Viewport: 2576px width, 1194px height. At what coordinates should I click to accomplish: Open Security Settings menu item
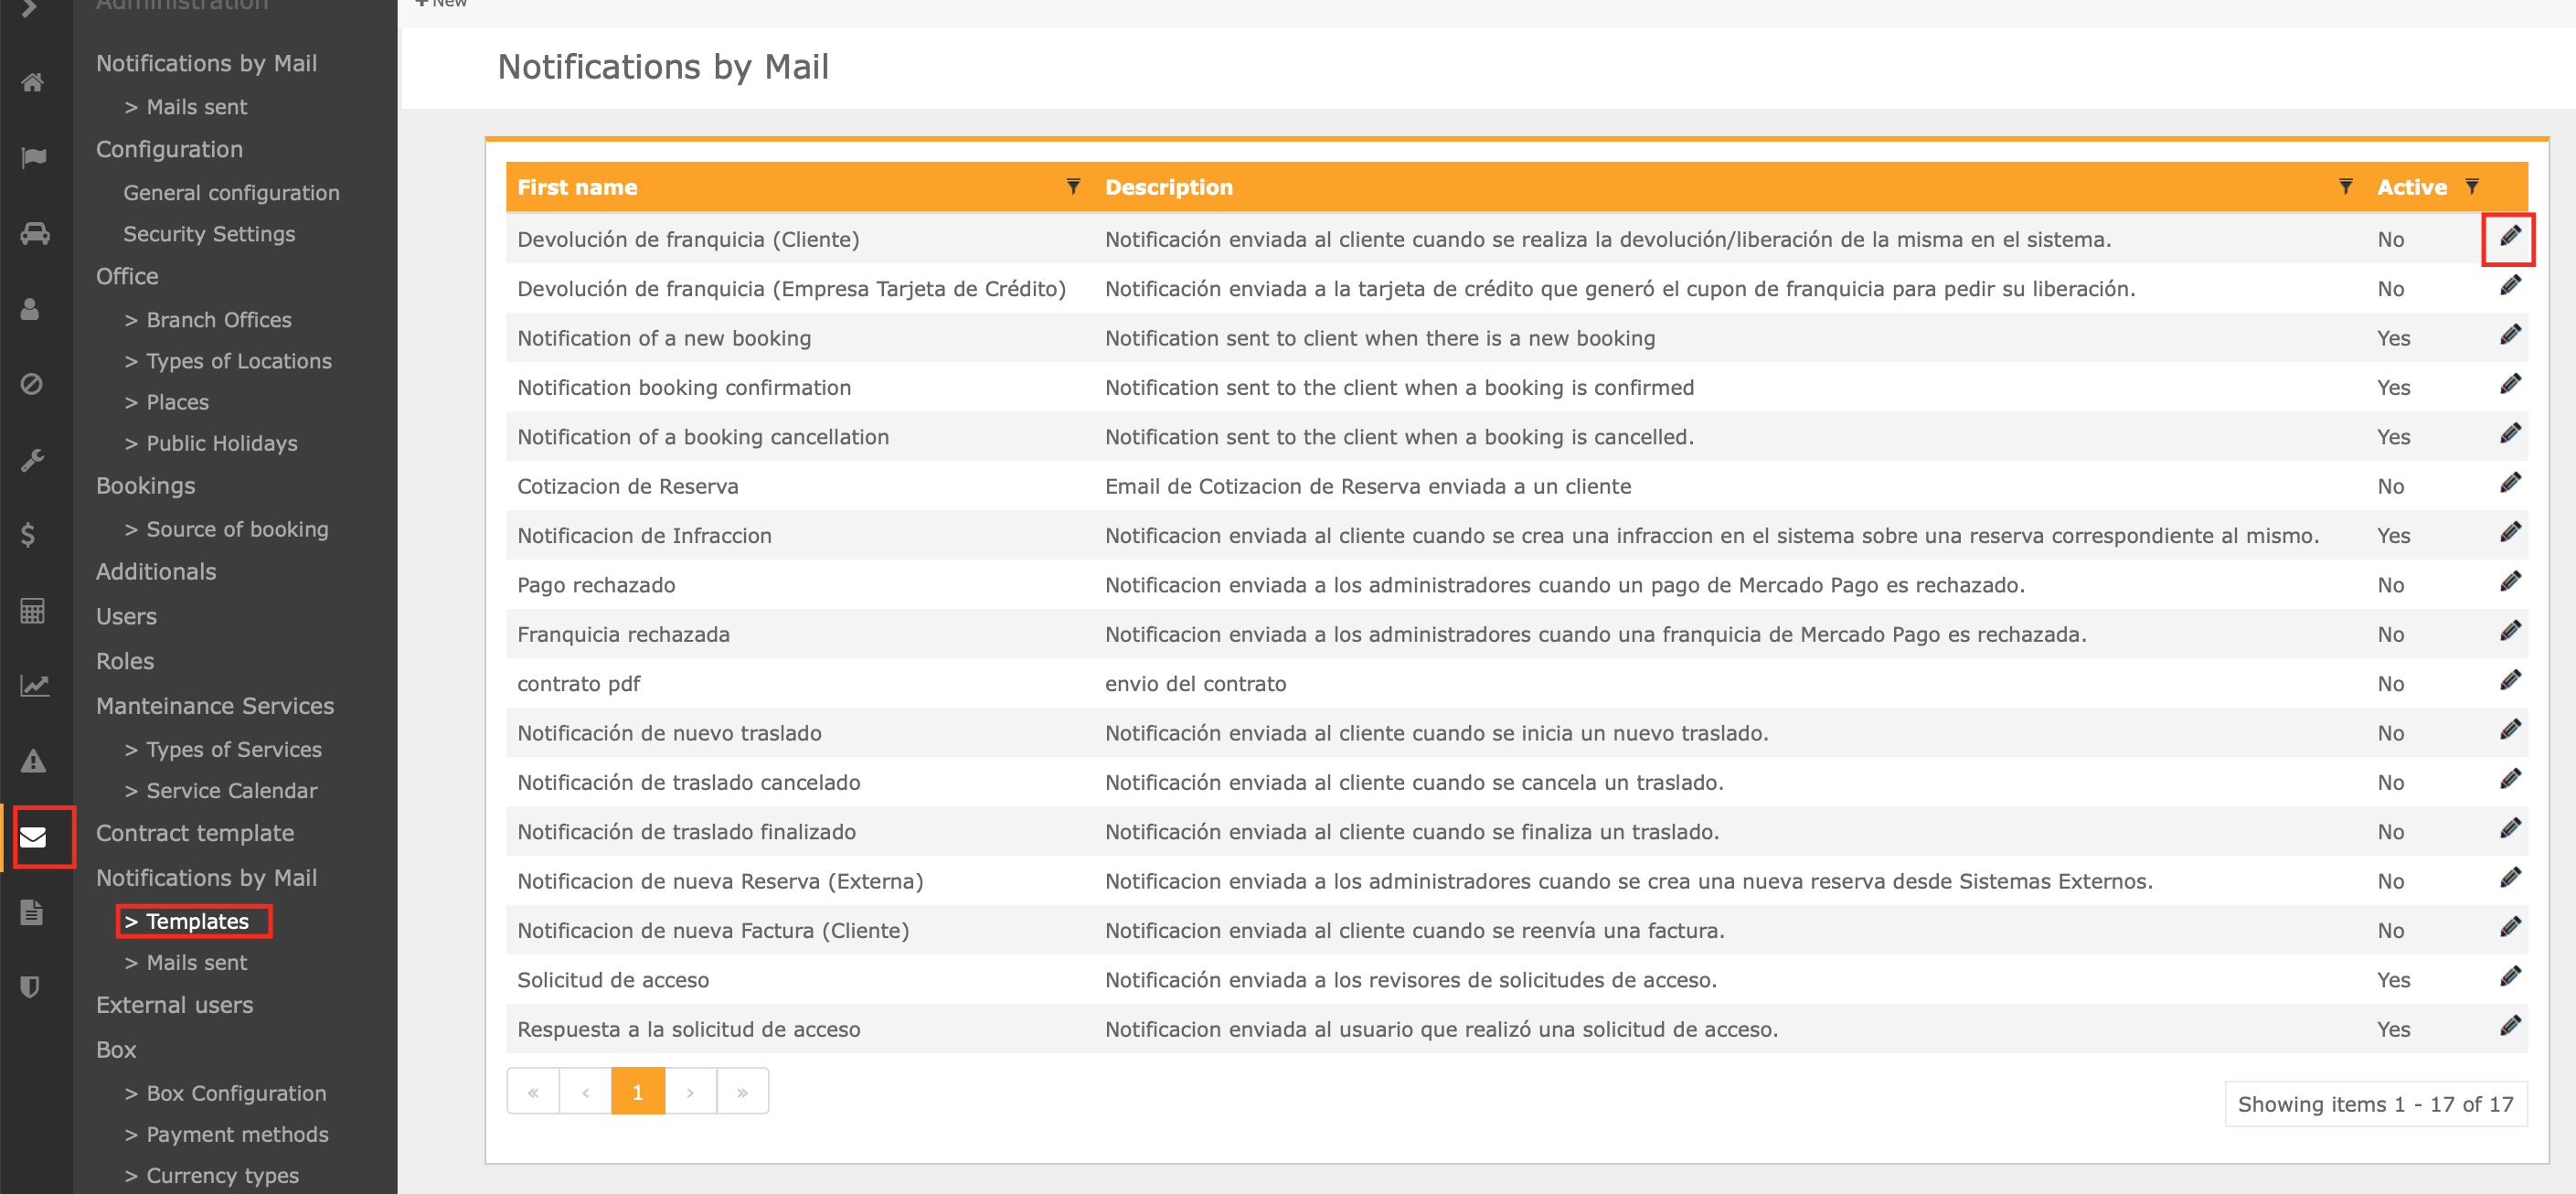(x=209, y=234)
